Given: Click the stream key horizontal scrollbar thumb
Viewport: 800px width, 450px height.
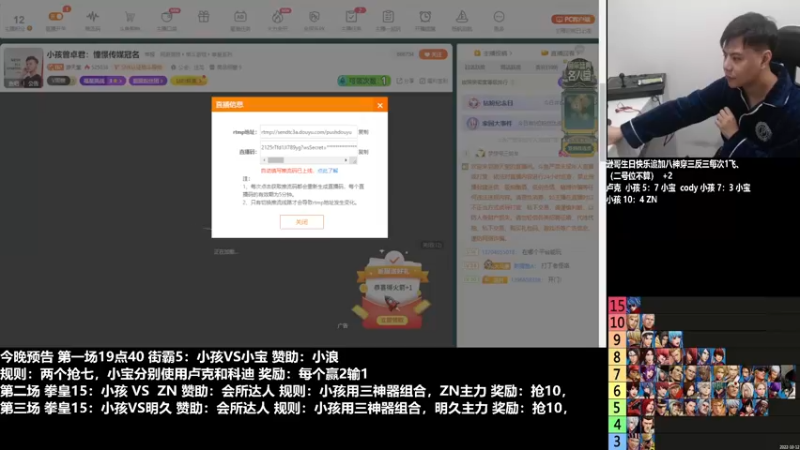Looking at the screenshot, I should pyautogui.click(x=275, y=160).
